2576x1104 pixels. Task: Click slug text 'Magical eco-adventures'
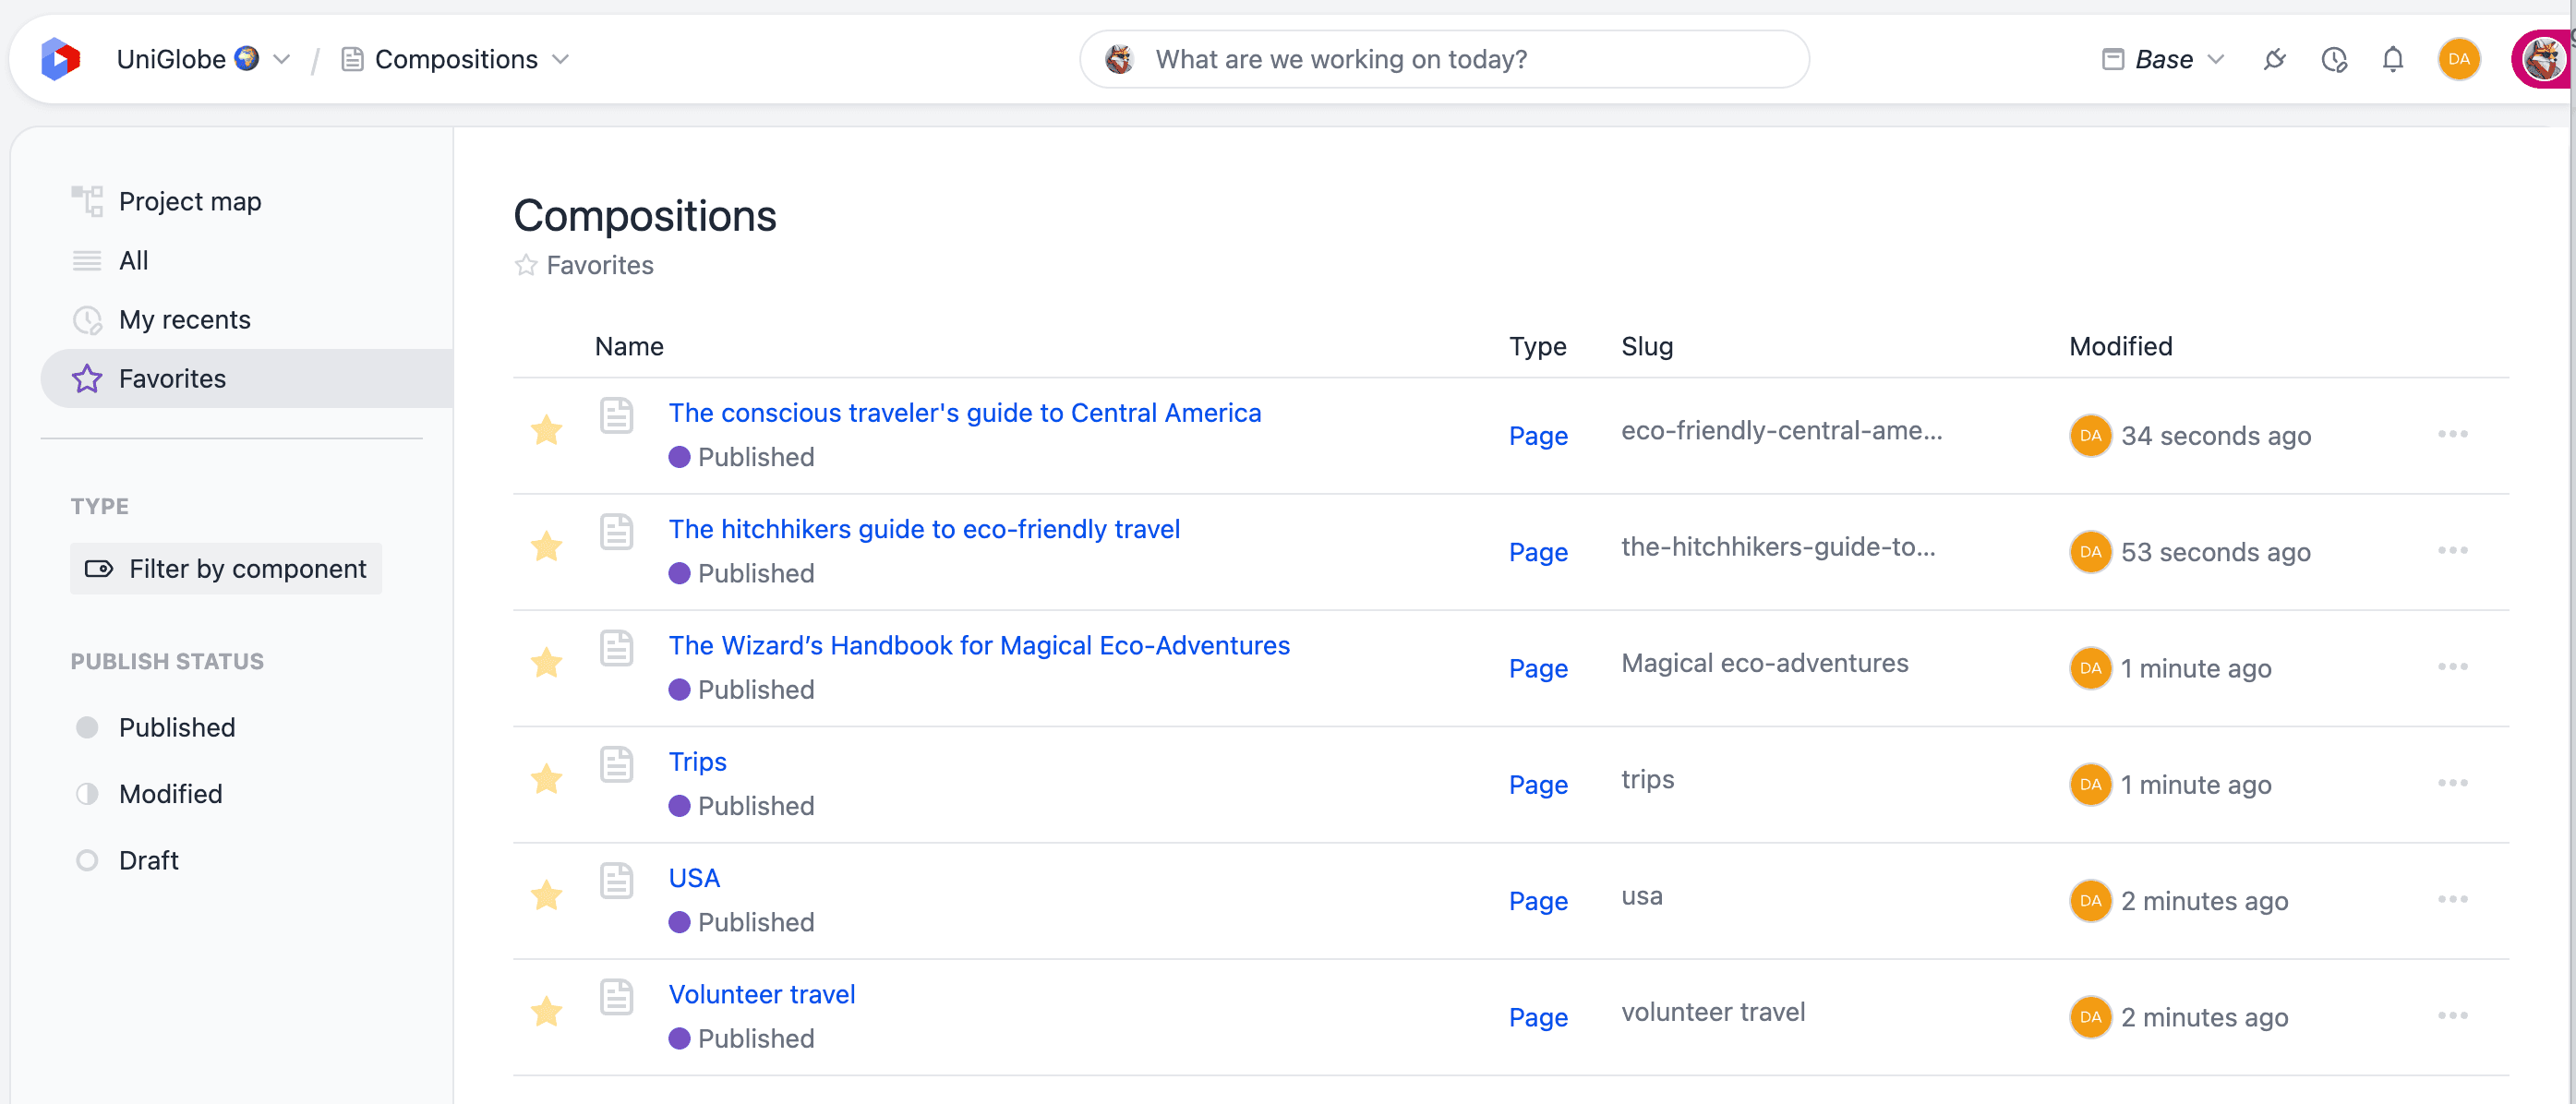(1764, 662)
